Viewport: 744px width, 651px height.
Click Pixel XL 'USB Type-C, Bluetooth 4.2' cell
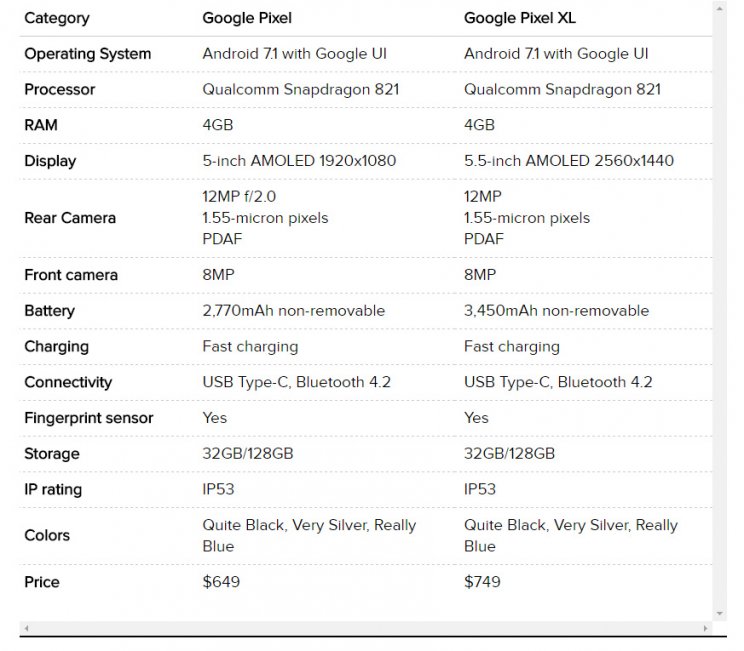point(558,382)
